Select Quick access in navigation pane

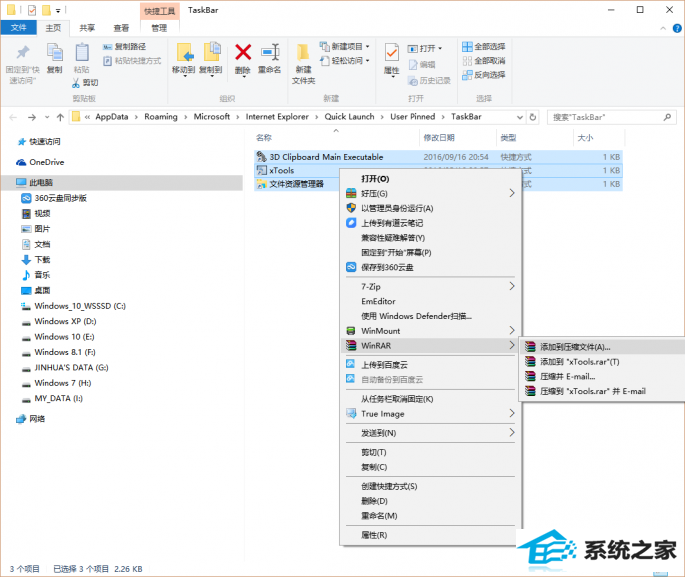tap(38, 142)
